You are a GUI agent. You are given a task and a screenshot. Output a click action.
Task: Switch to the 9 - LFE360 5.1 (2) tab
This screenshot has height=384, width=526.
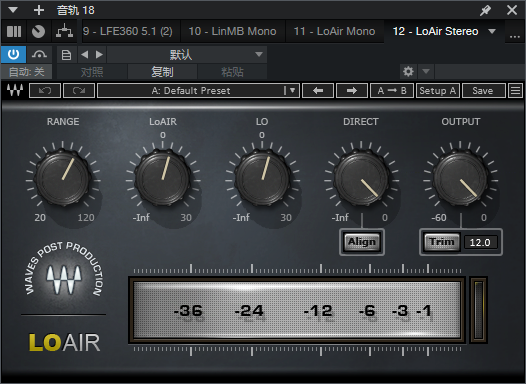[128, 31]
